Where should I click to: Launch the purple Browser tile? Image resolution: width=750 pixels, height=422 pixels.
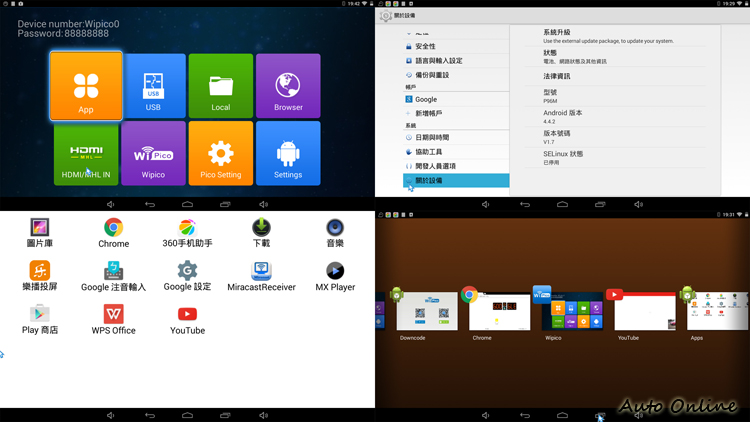288,87
